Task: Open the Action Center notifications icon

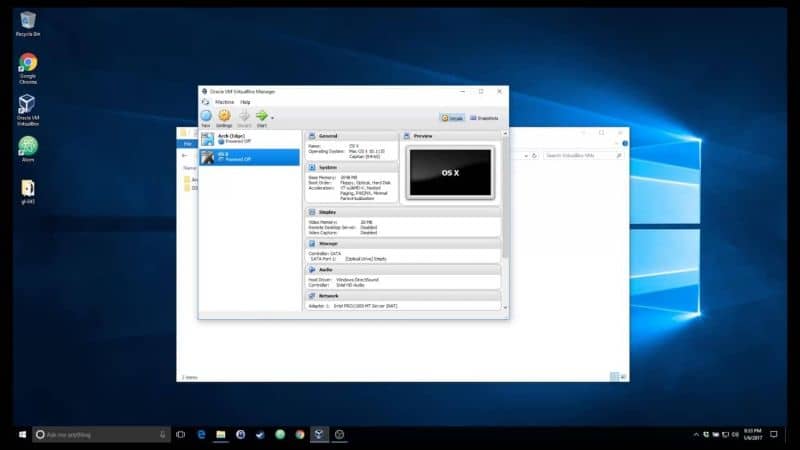Action: tap(774, 435)
